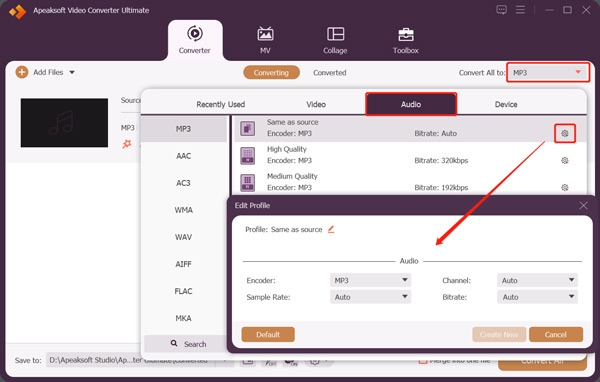This screenshot has width=600, height=382.
Task: Open the Collage tab
Action: (x=335, y=40)
